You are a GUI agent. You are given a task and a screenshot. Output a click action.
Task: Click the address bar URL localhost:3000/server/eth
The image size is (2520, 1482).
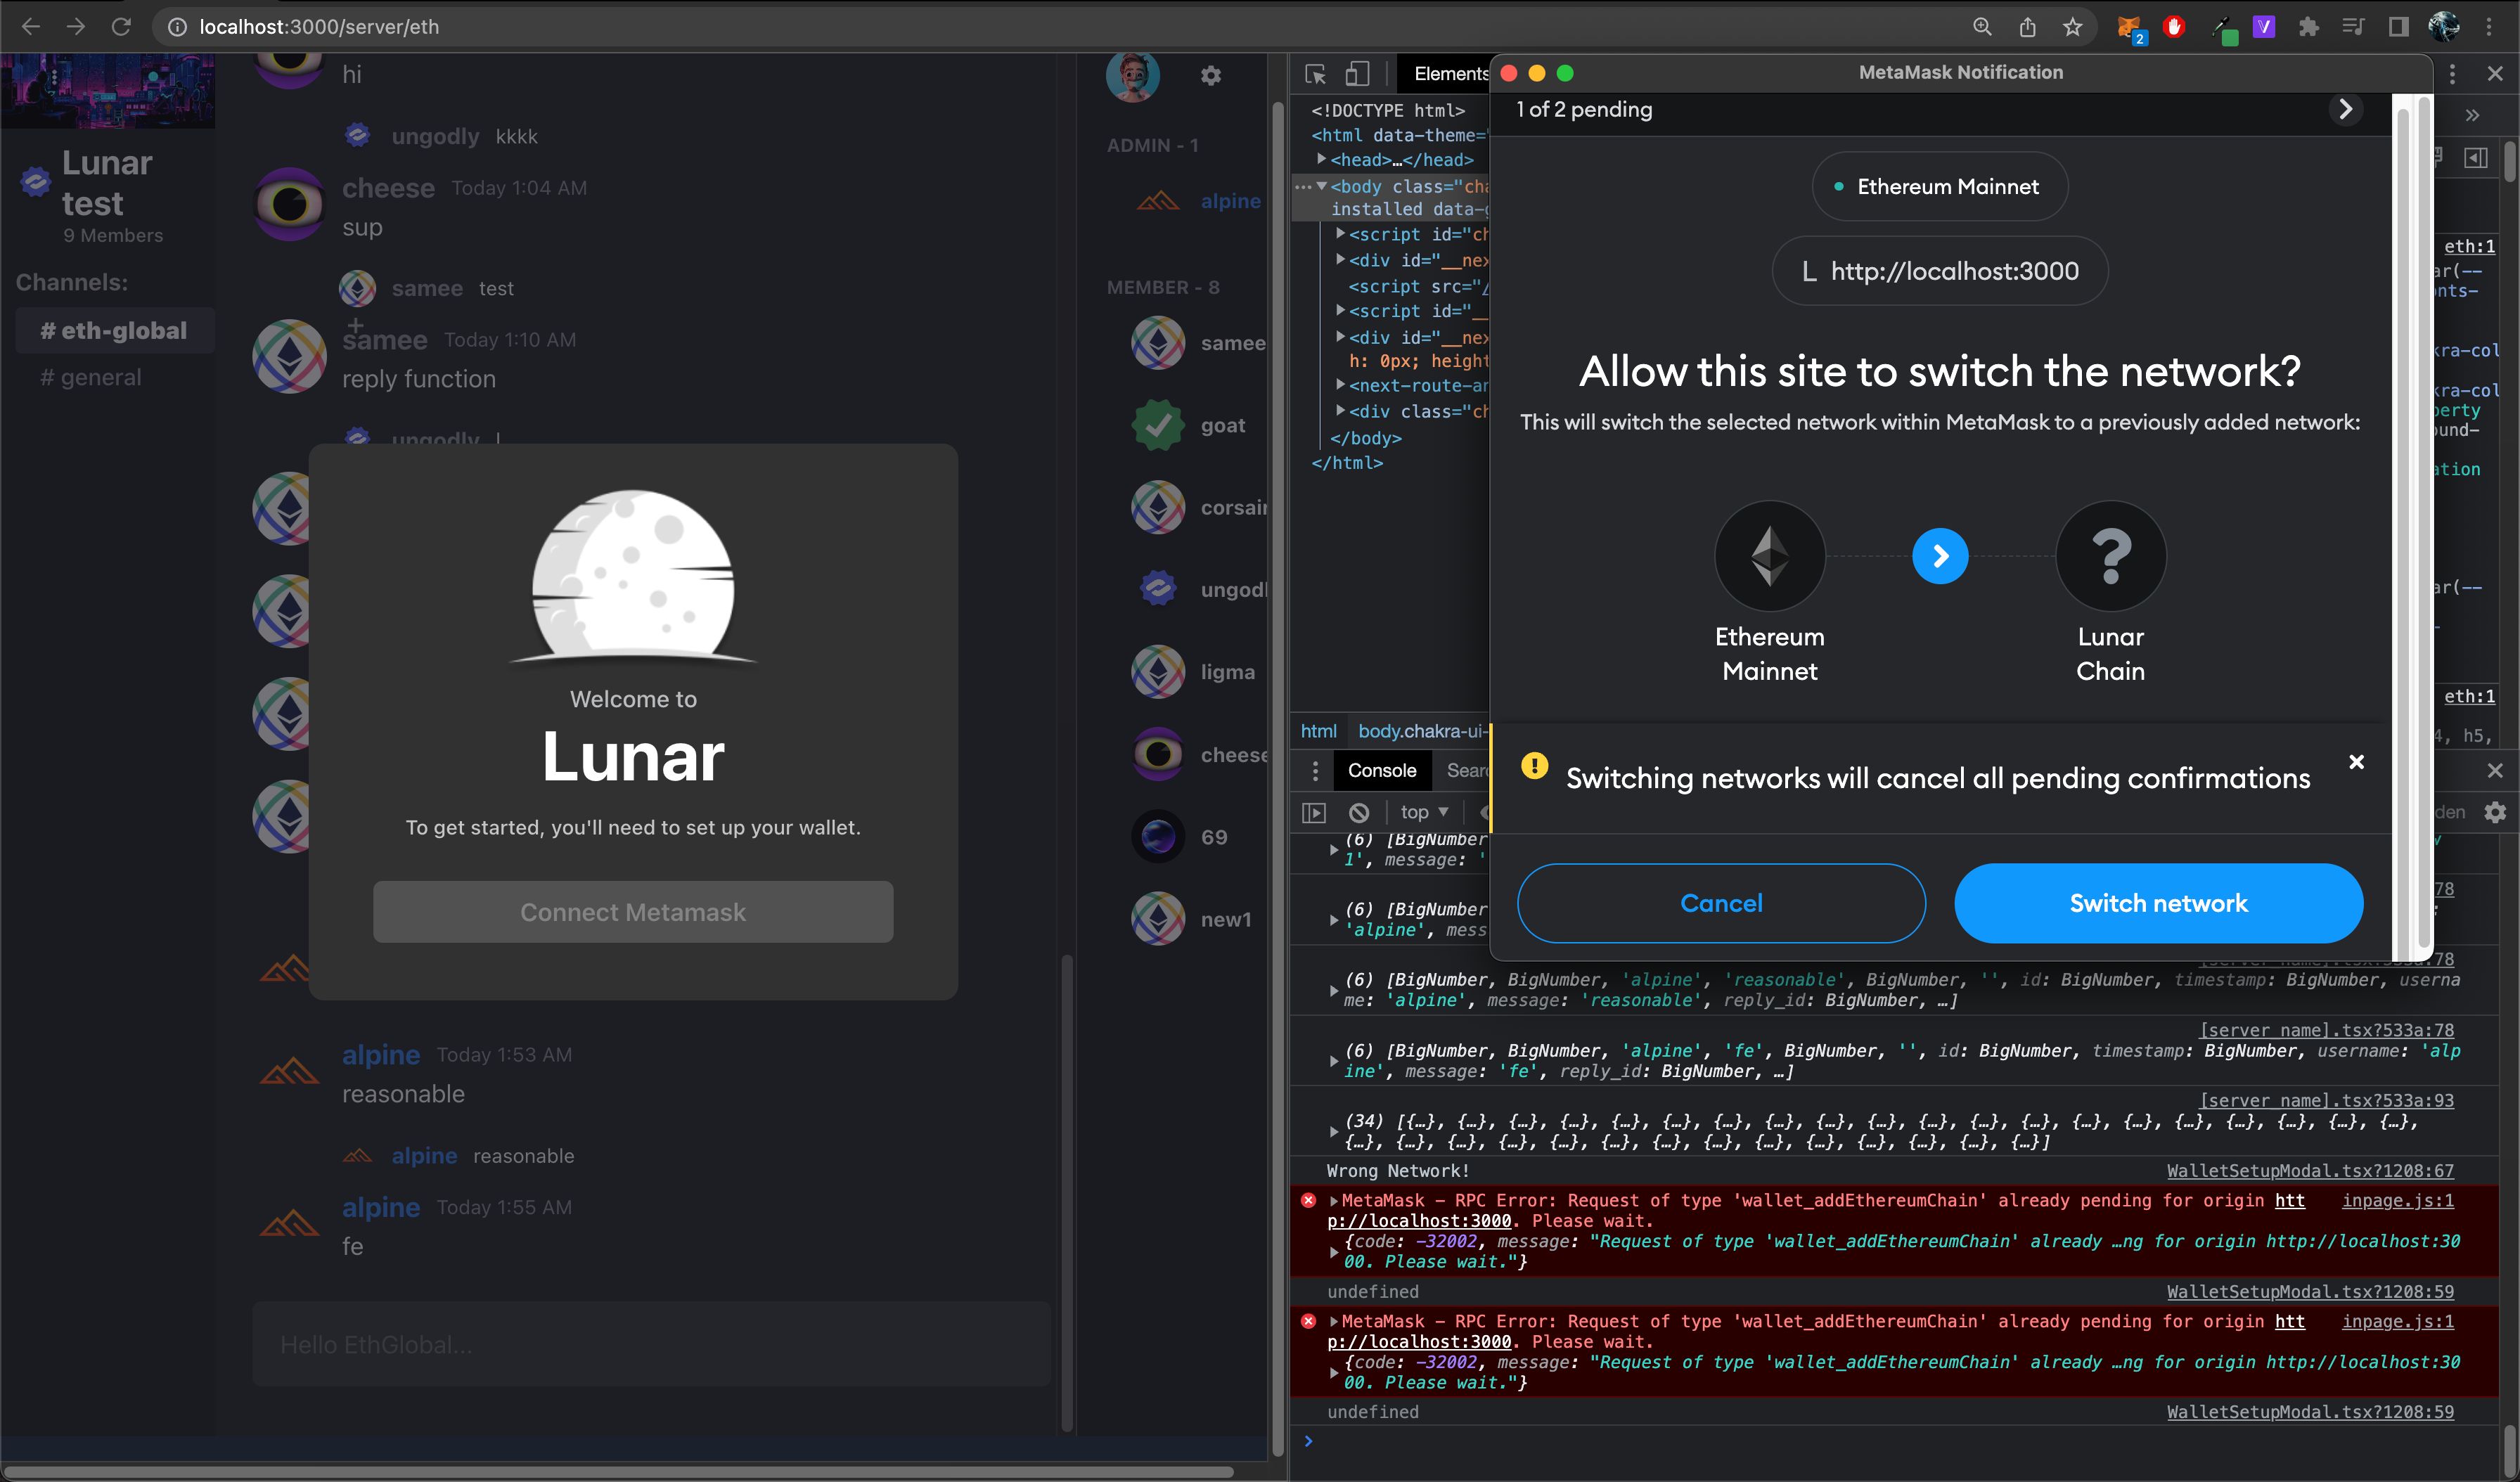click(x=319, y=27)
